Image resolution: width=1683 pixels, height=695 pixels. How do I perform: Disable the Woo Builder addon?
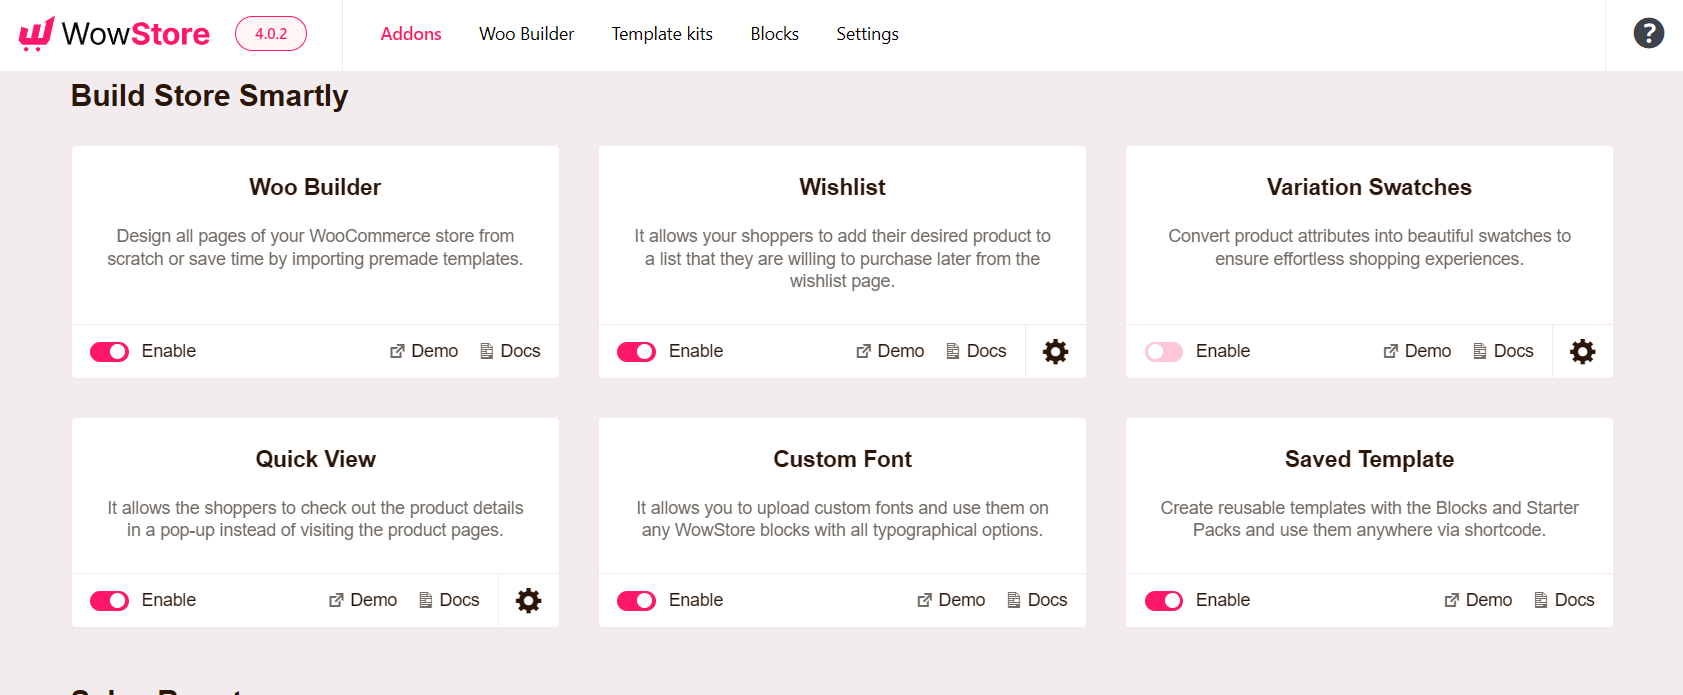(x=109, y=351)
